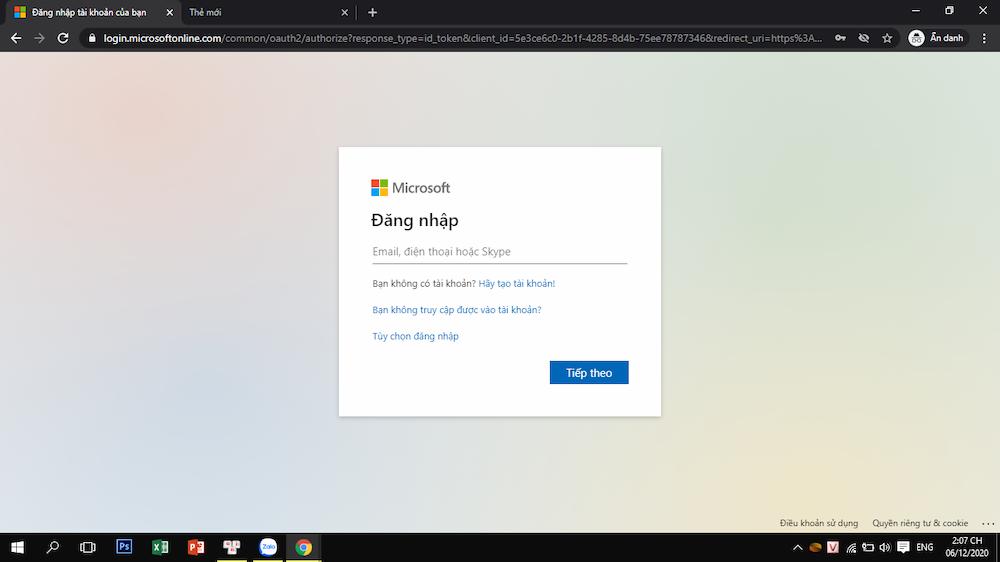The image size is (1000, 562).
Task: Click the Microsoft logo in the sign-in card
Action: 411,188
